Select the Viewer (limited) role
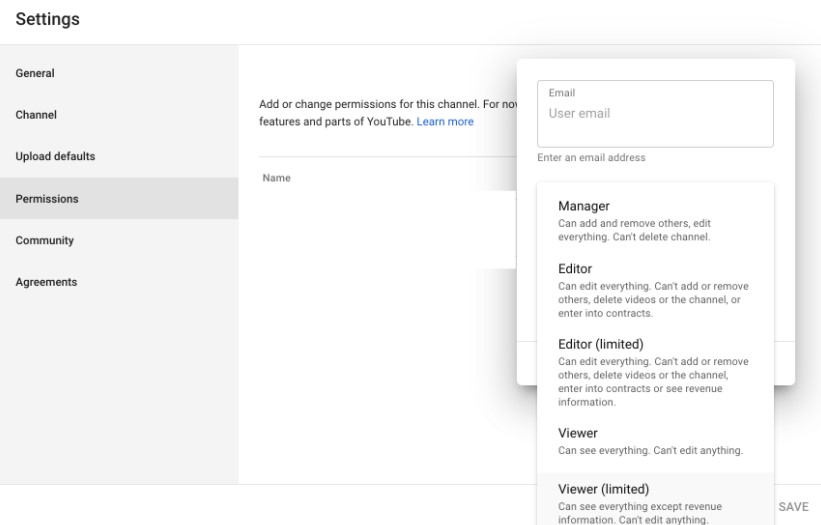This screenshot has height=525, width=821. pyautogui.click(x=655, y=499)
